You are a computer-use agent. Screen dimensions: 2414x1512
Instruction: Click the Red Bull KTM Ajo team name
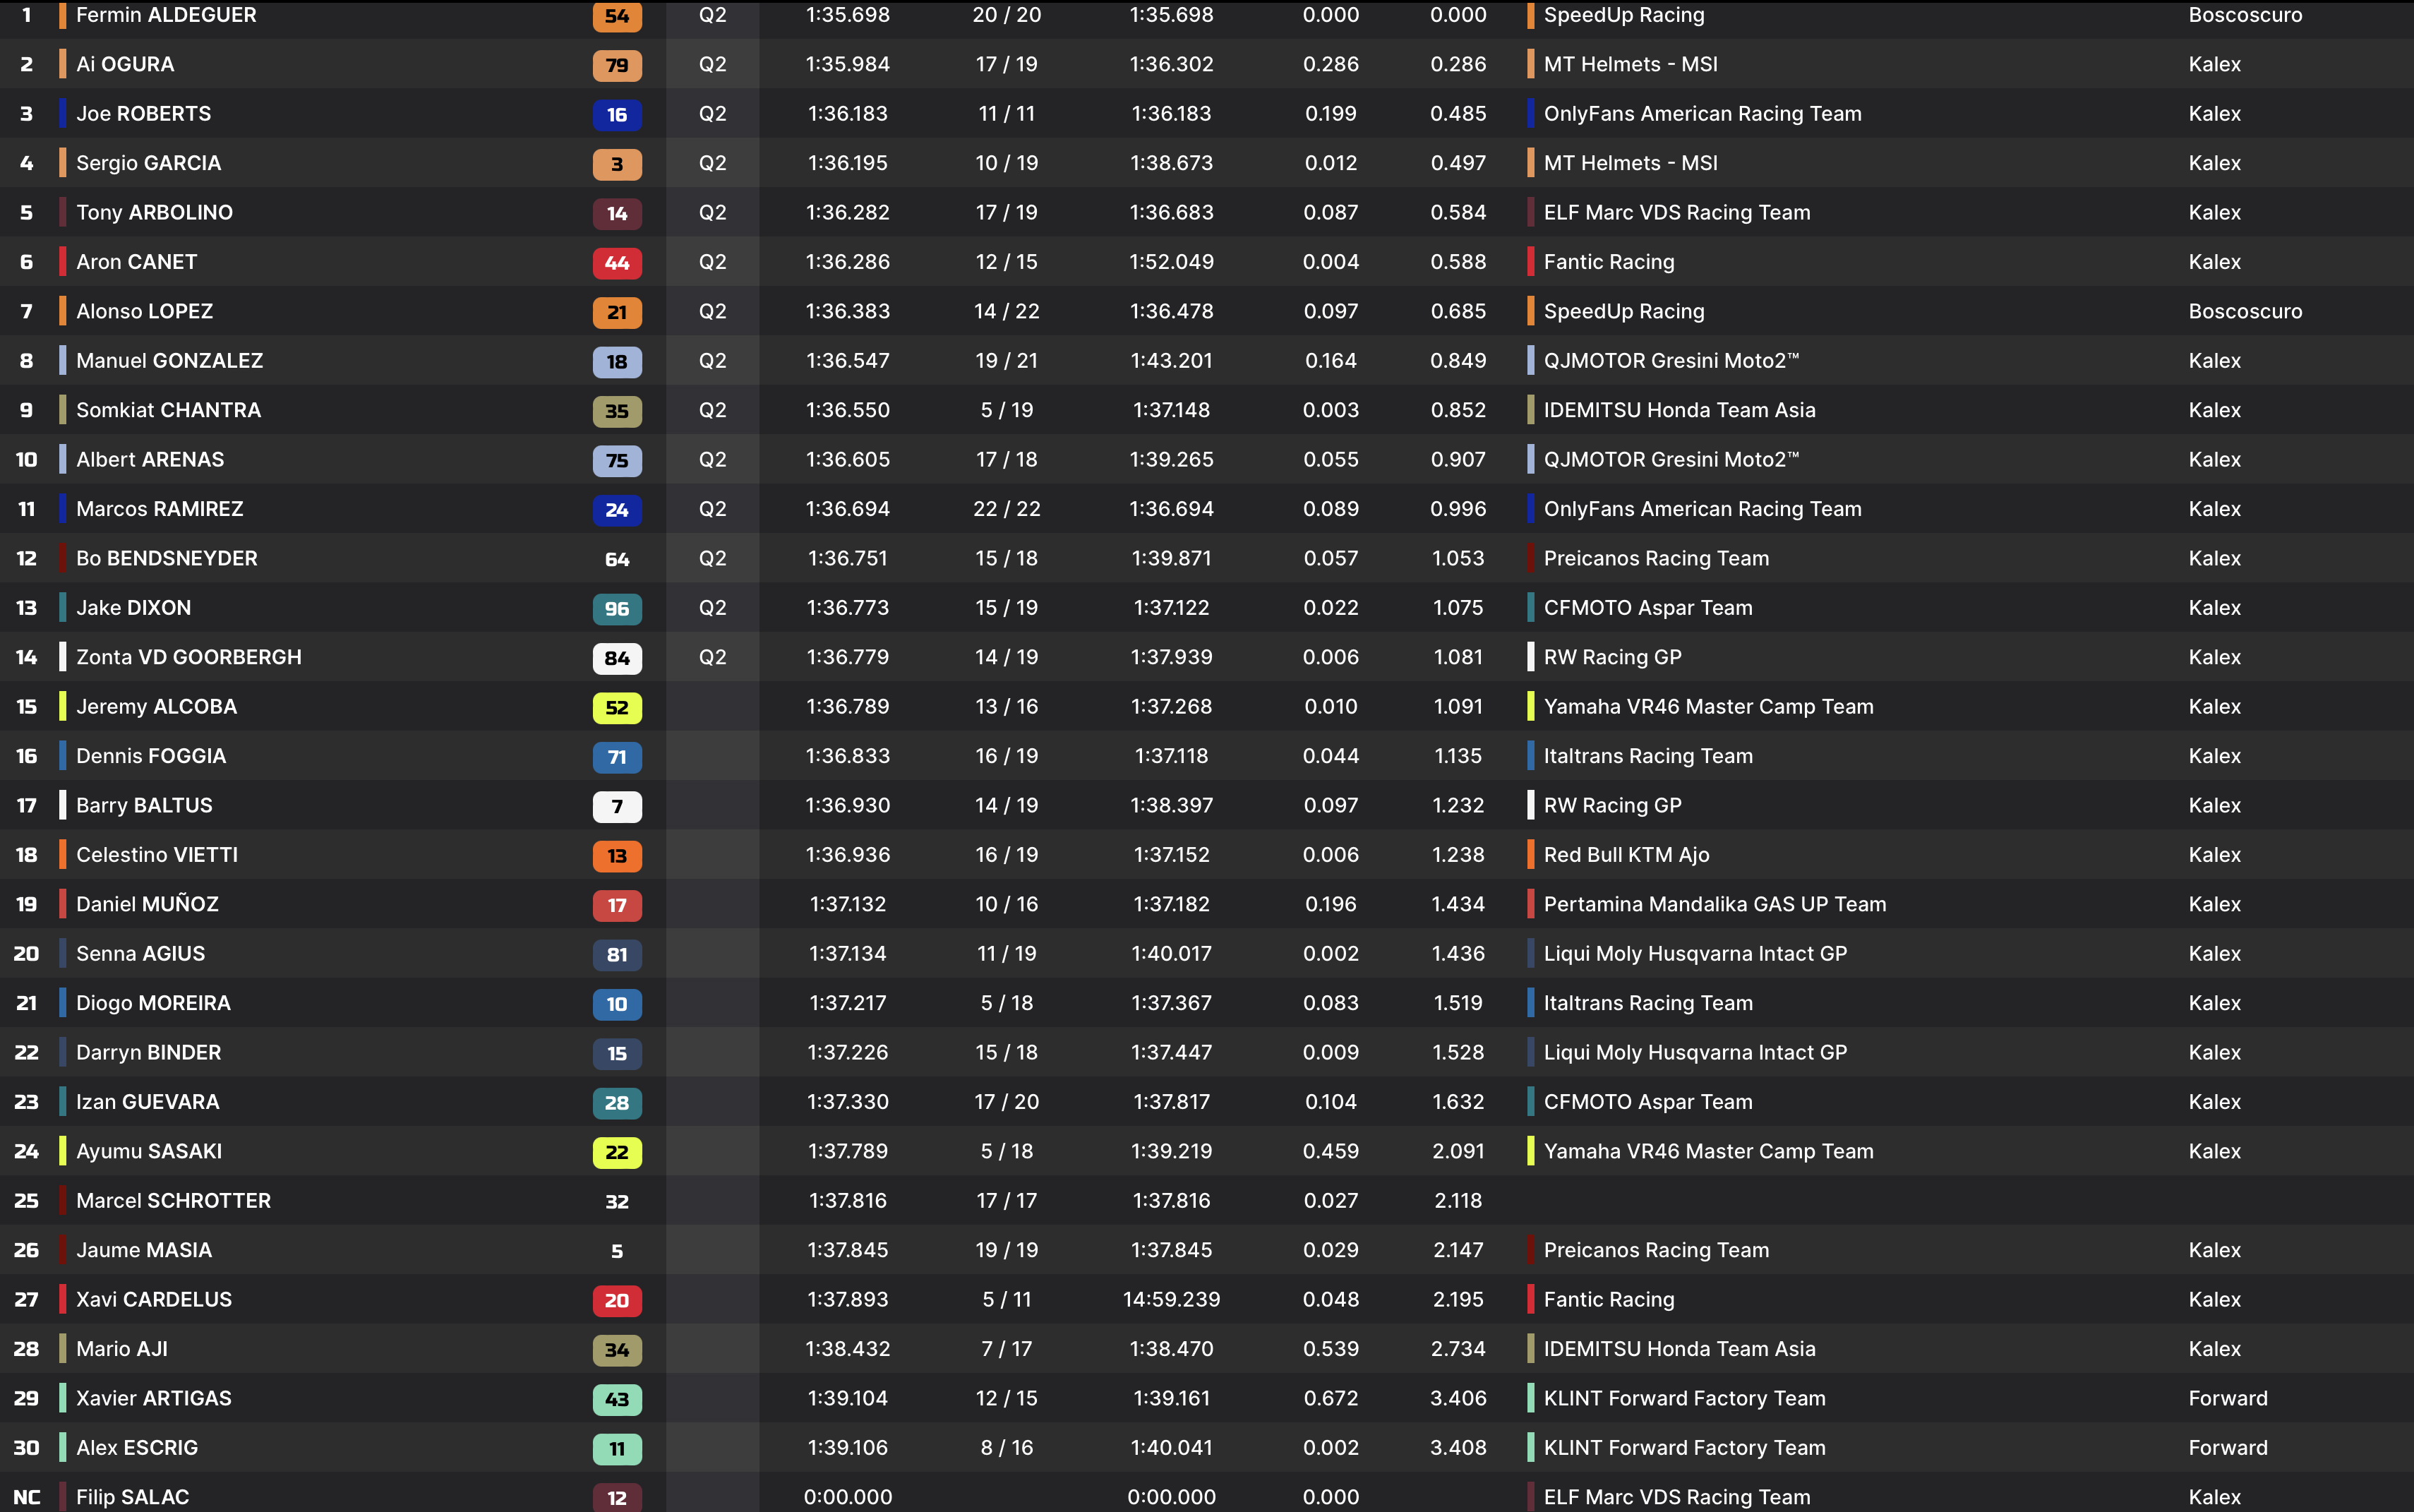click(1626, 855)
